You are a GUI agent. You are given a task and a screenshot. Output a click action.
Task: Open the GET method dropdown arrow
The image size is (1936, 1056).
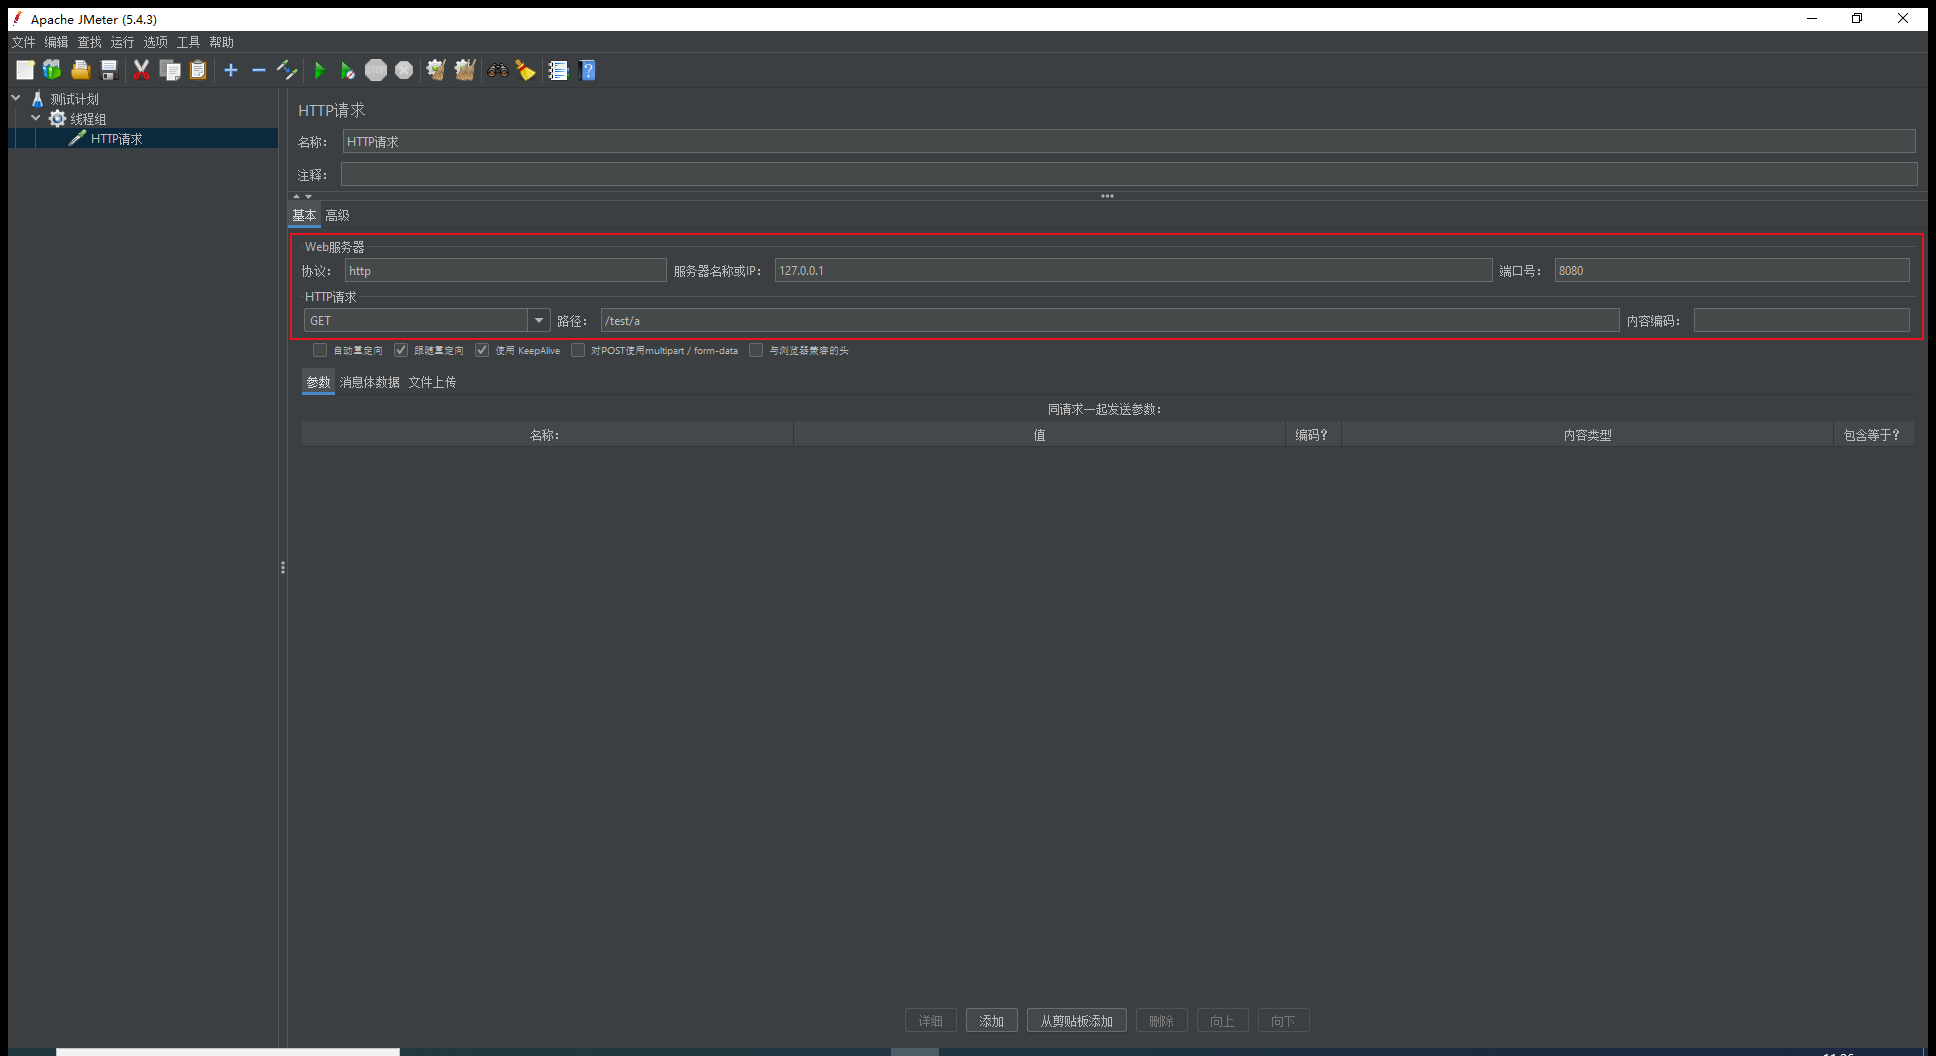pyautogui.click(x=539, y=320)
